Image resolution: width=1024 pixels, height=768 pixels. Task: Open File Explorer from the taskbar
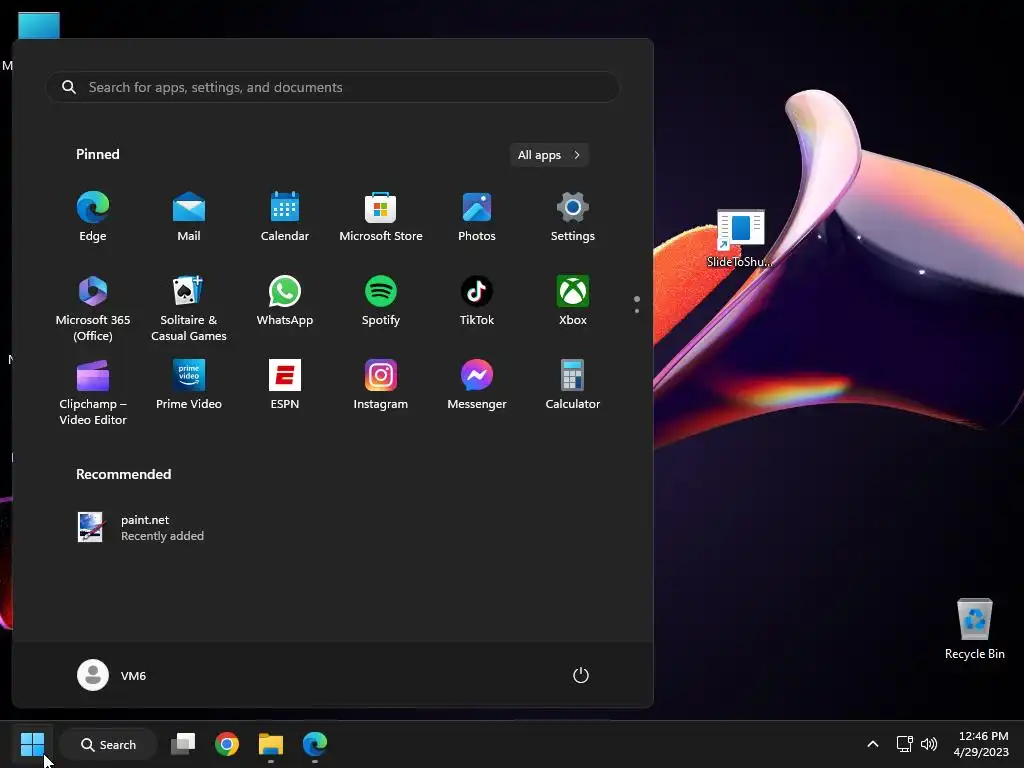(x=270, y=744)
